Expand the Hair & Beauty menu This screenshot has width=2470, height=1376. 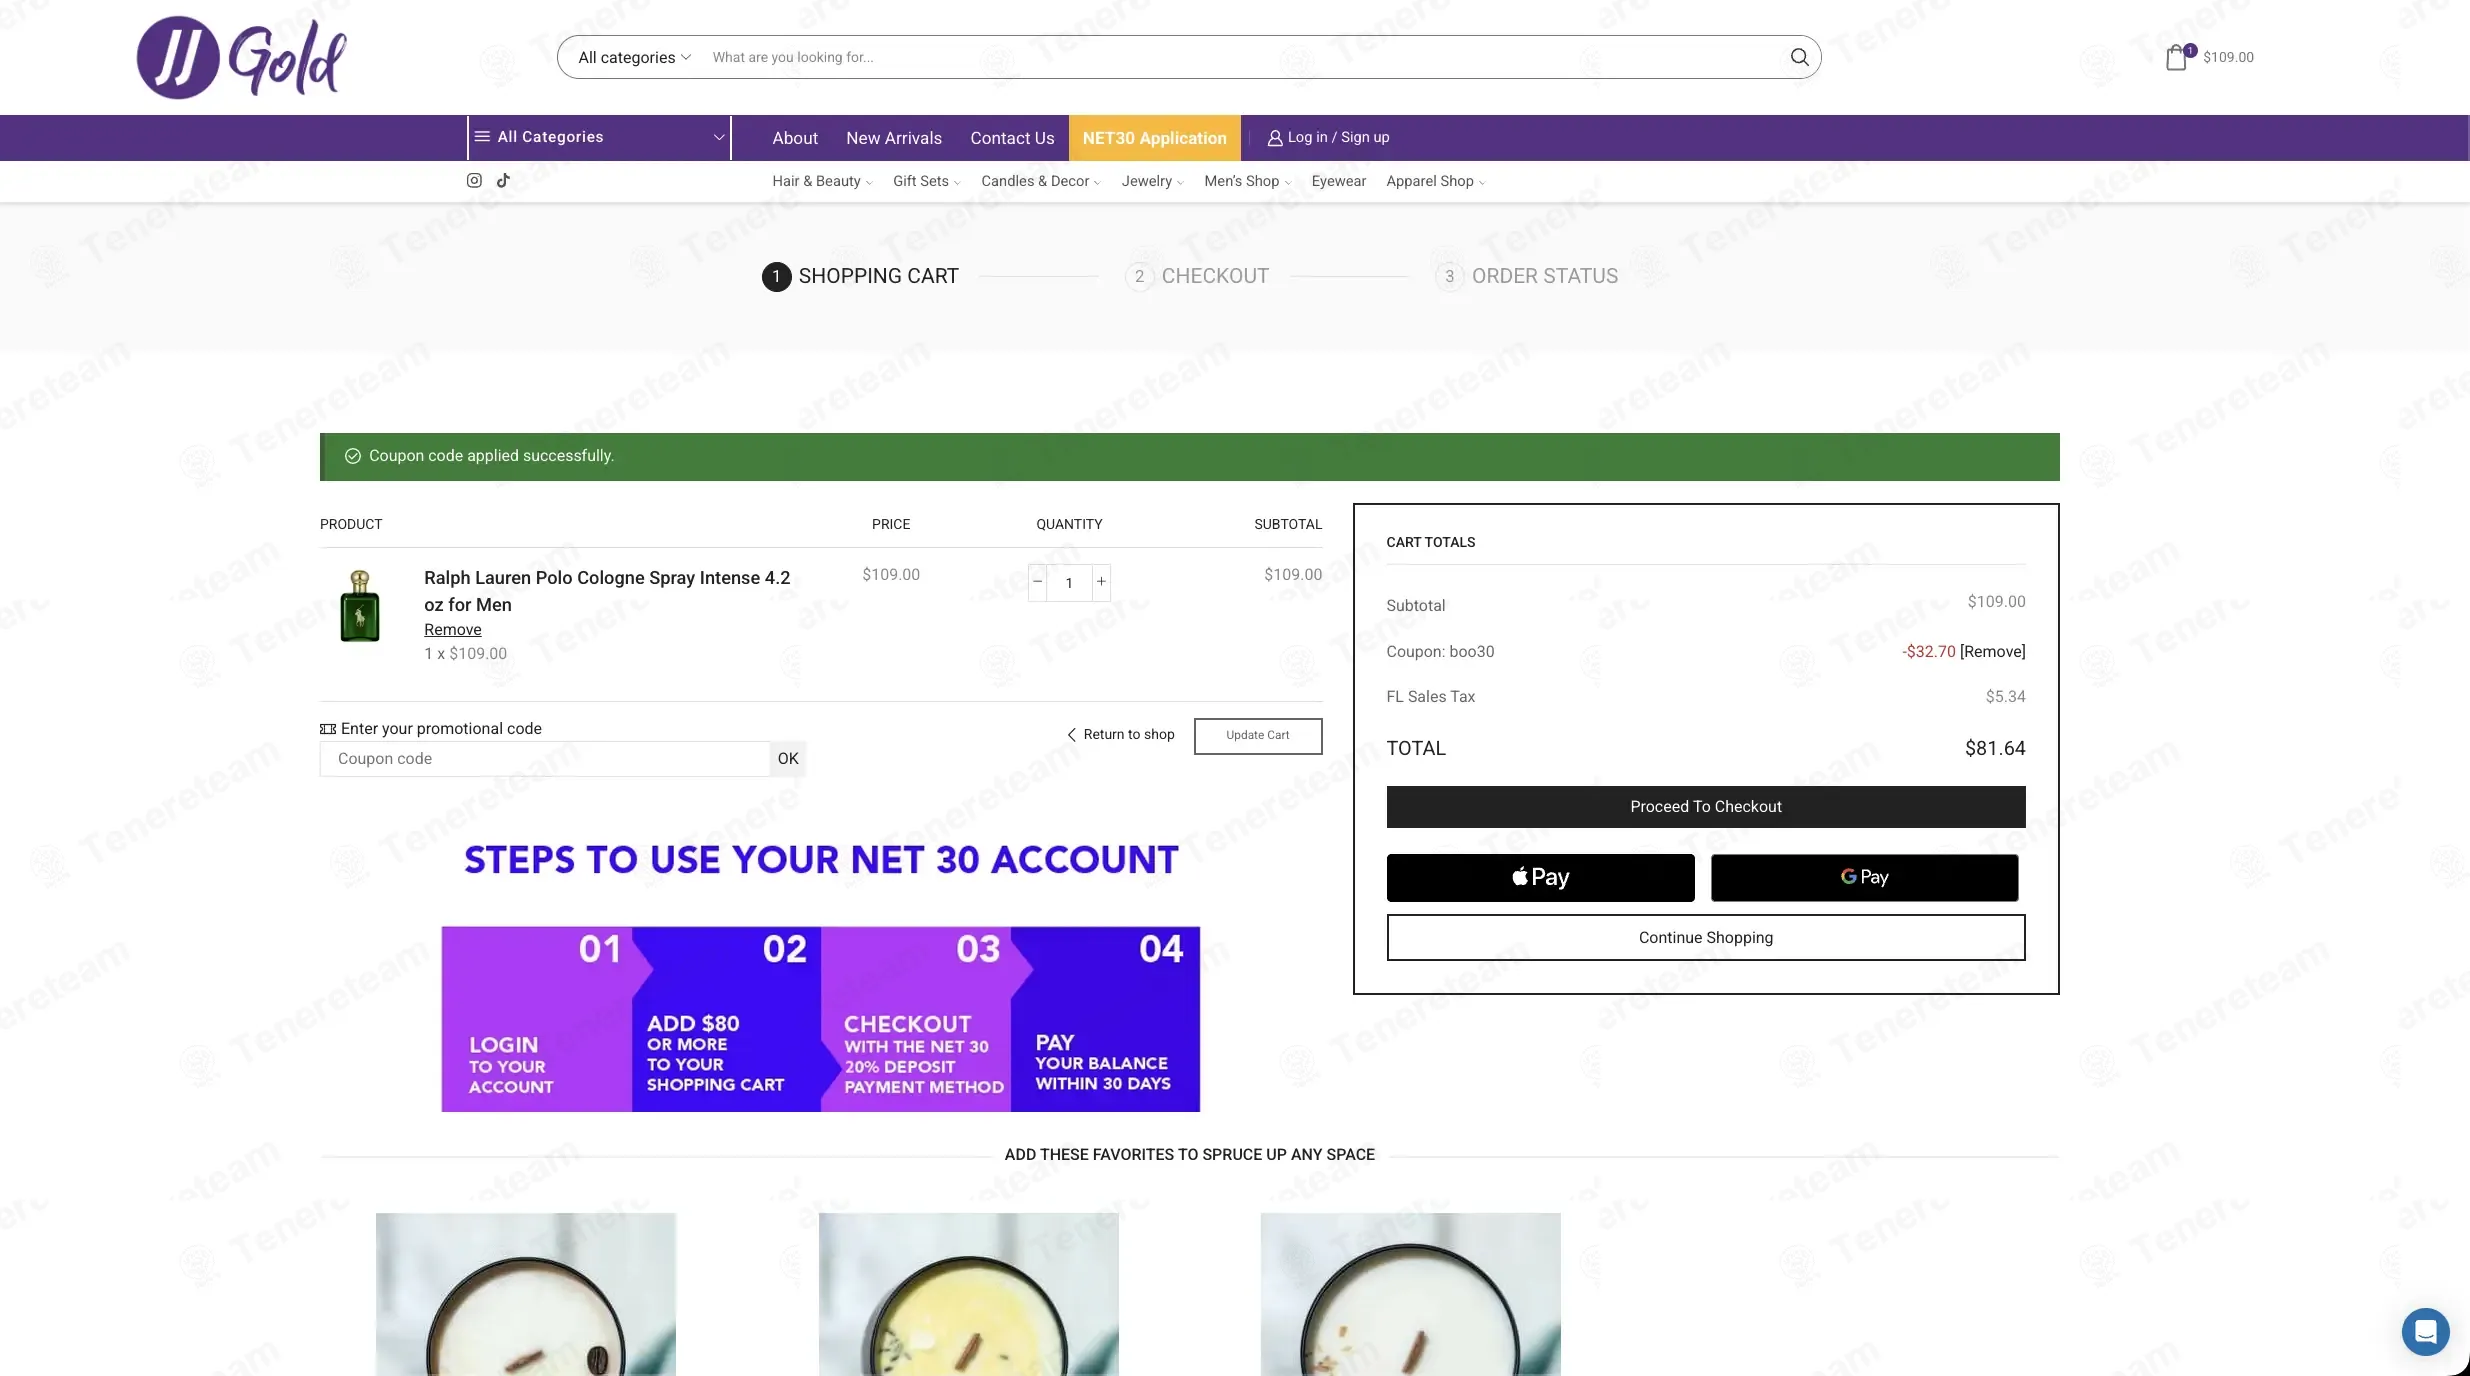[x=822, y=181]
